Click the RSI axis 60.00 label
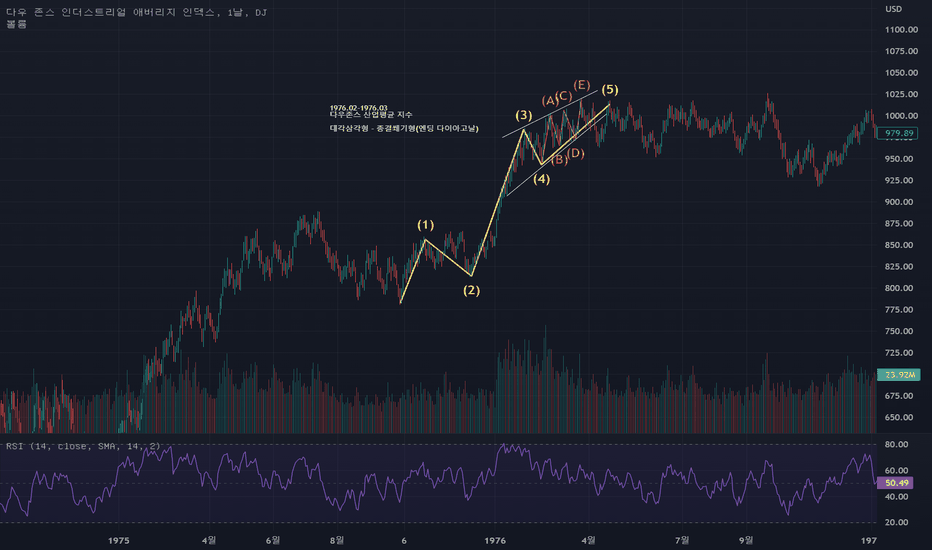This screenshot has width=932, height=550. pyautogui.click(x=896, y=470)
